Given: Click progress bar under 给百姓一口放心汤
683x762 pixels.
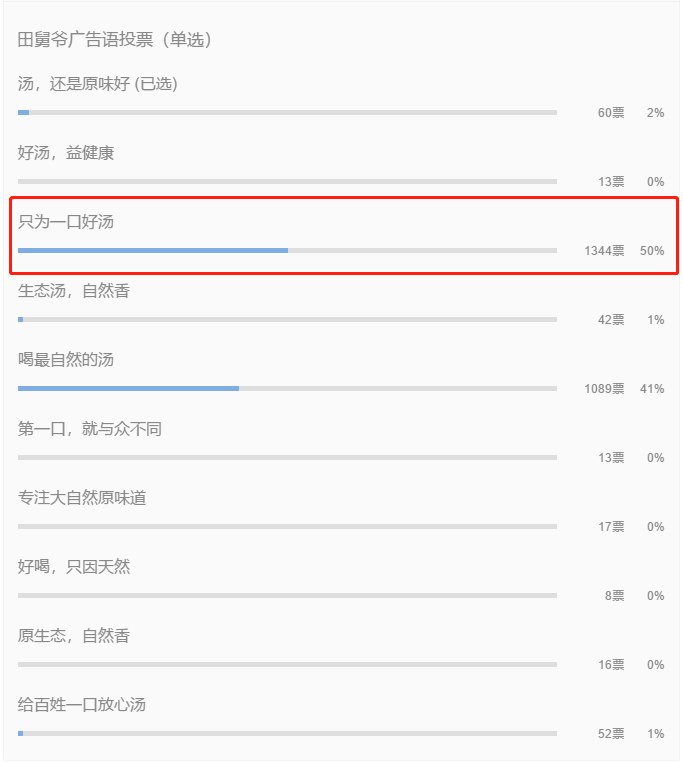Looking at the screenshot, I should coord(287,734).
